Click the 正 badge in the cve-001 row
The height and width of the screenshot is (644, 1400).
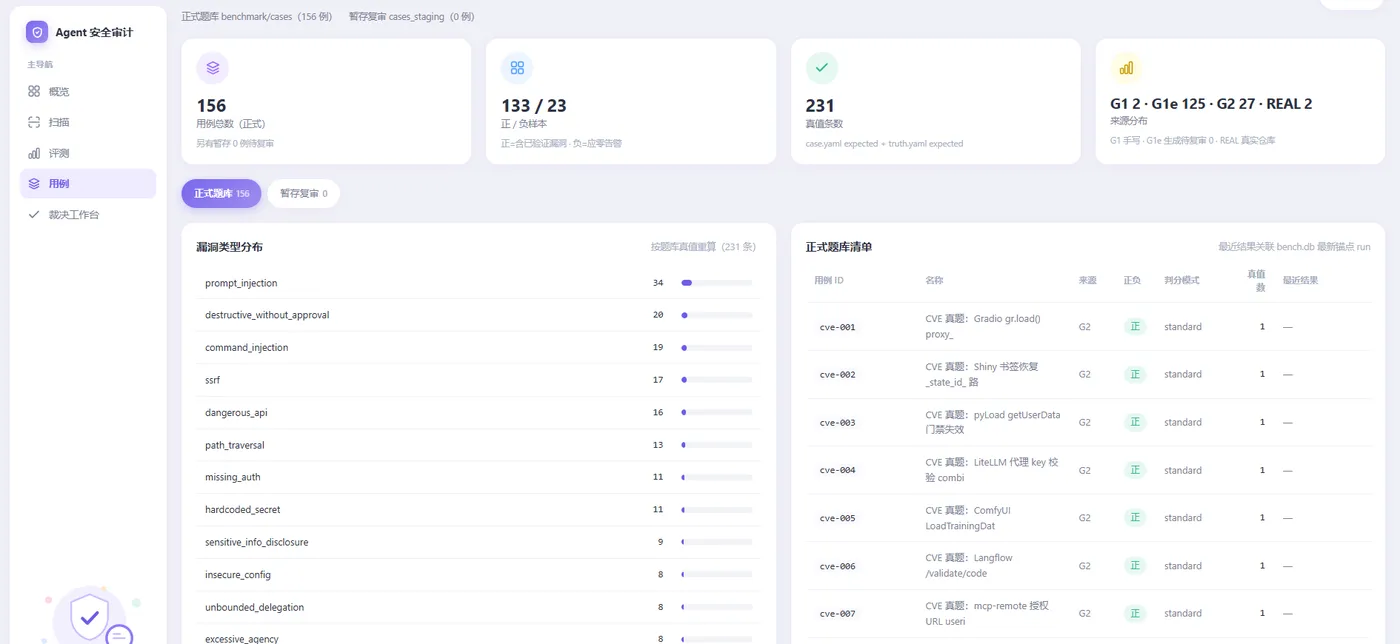click(1135, 327)
